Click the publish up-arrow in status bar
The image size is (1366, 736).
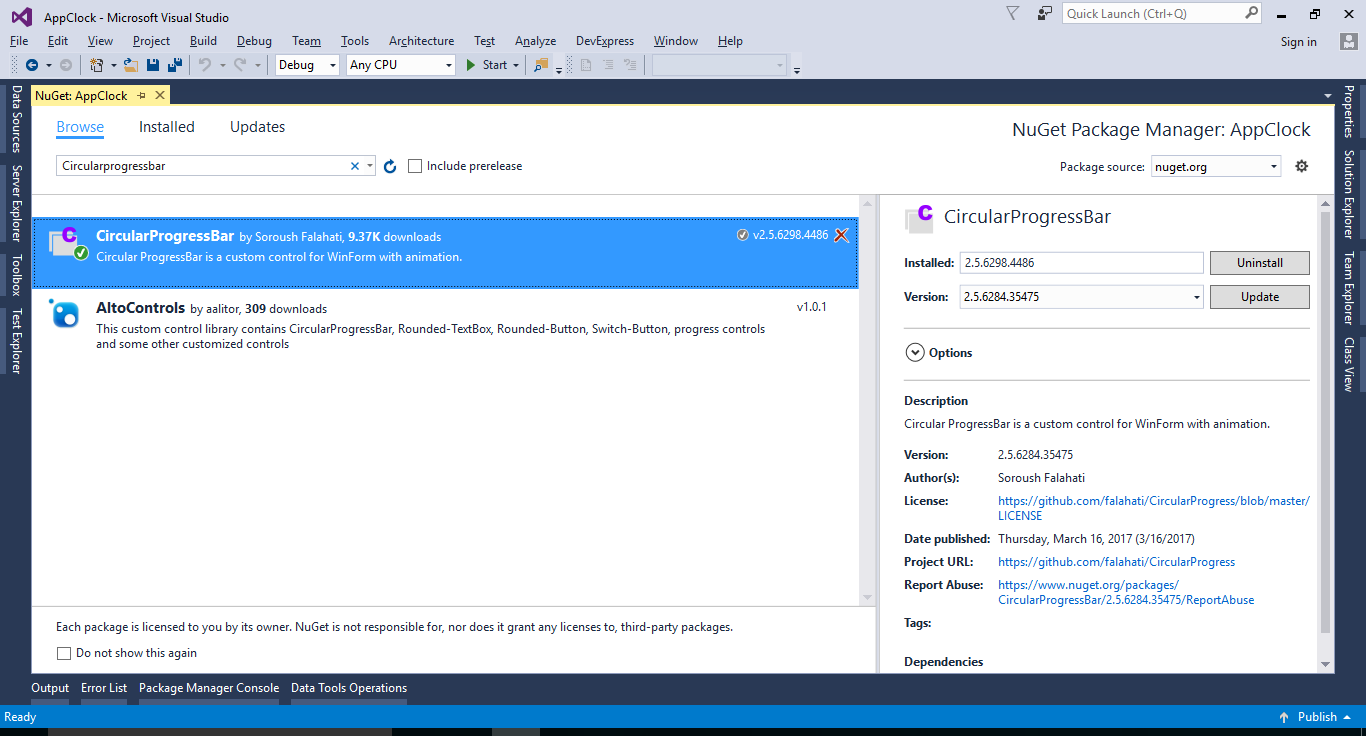(1284, 717)
